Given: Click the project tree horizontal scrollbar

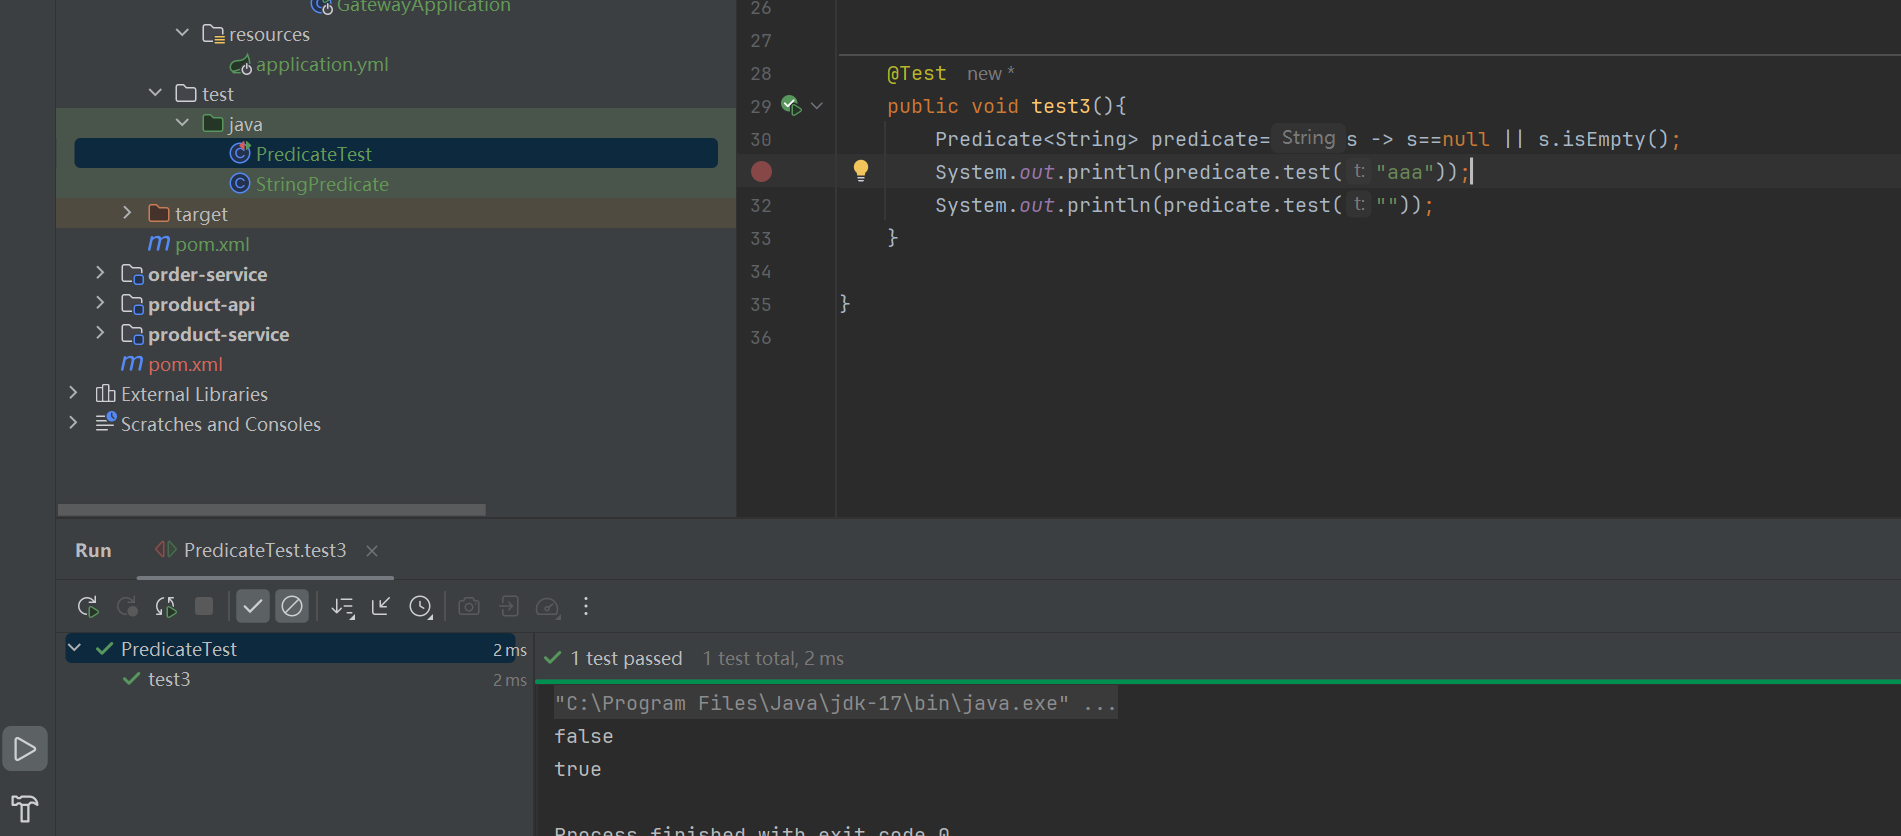Looking at the screenshot, I should click(x=272, y=510).
